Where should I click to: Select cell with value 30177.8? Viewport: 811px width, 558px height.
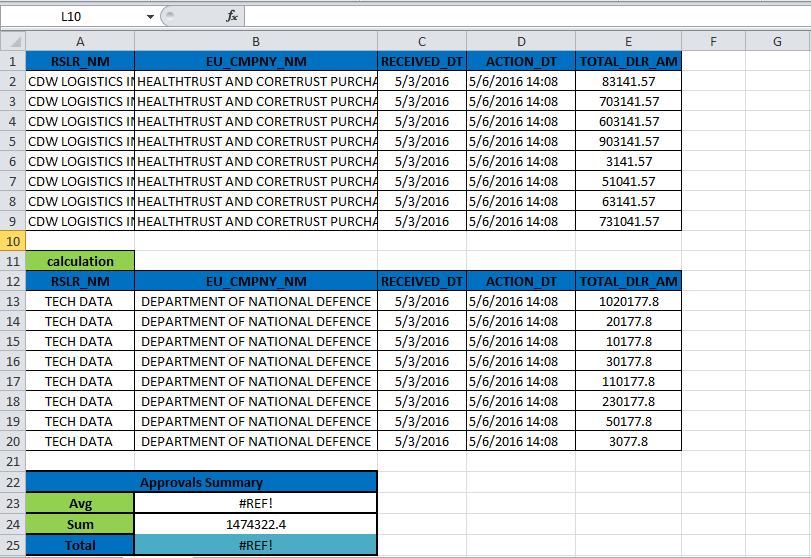628,361
